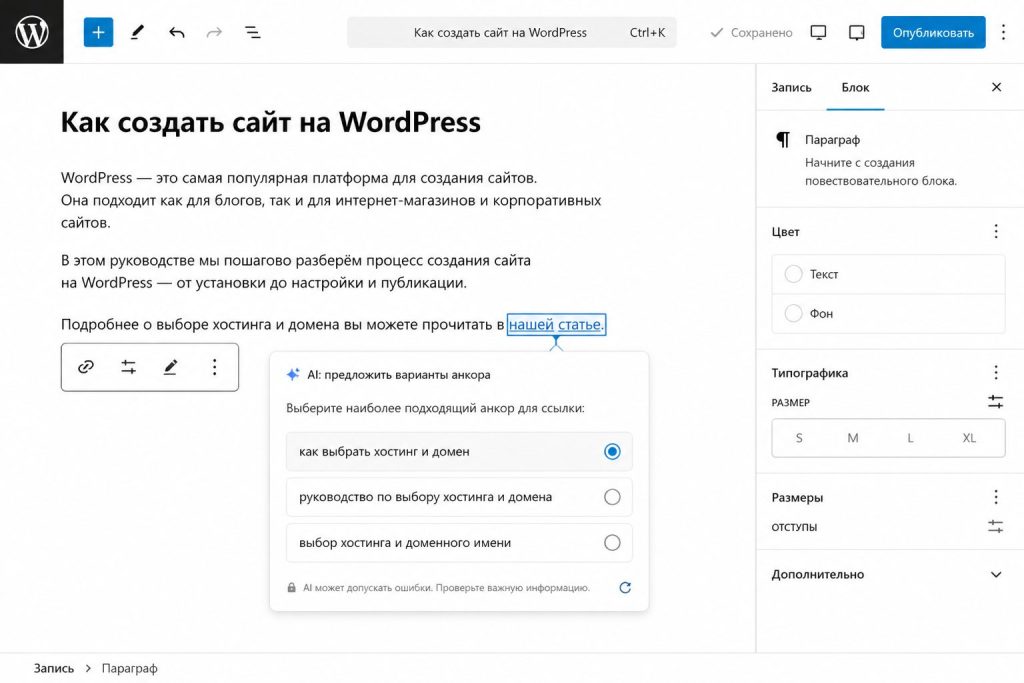Select the pencil edit tool in top toolbar
The width and height of the screenshot is (1024, 683).
pos(137,32)
